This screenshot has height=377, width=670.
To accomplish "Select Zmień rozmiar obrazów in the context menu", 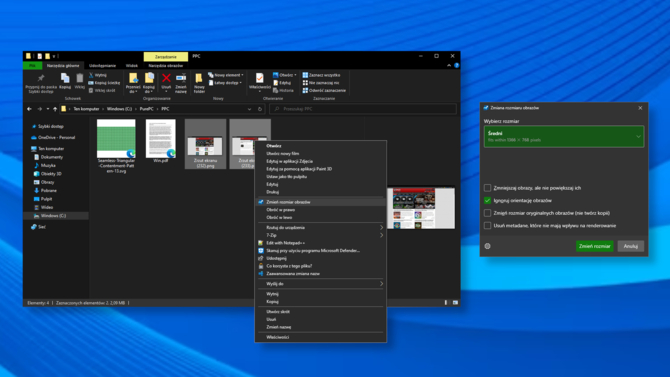I will pos(320,202).
